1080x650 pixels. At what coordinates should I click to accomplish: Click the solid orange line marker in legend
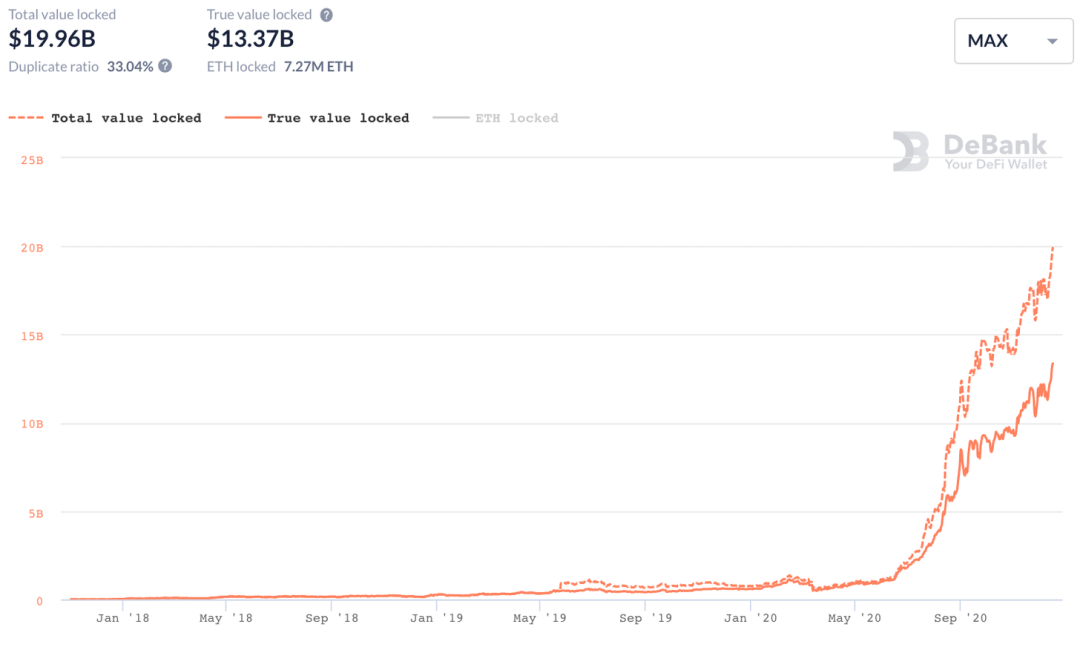(241, 118)
